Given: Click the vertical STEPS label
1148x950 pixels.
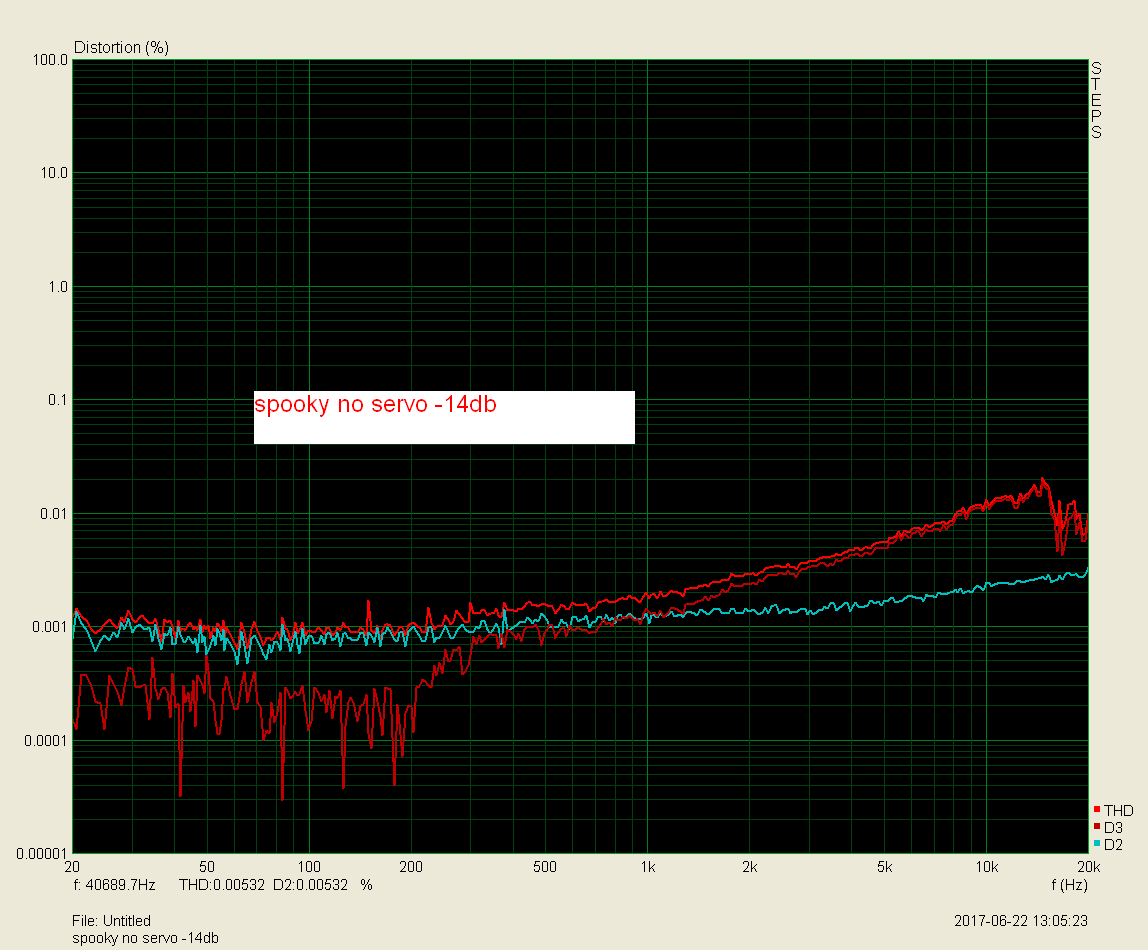Looking at the screenshot, I should [x=1096, y=100].
